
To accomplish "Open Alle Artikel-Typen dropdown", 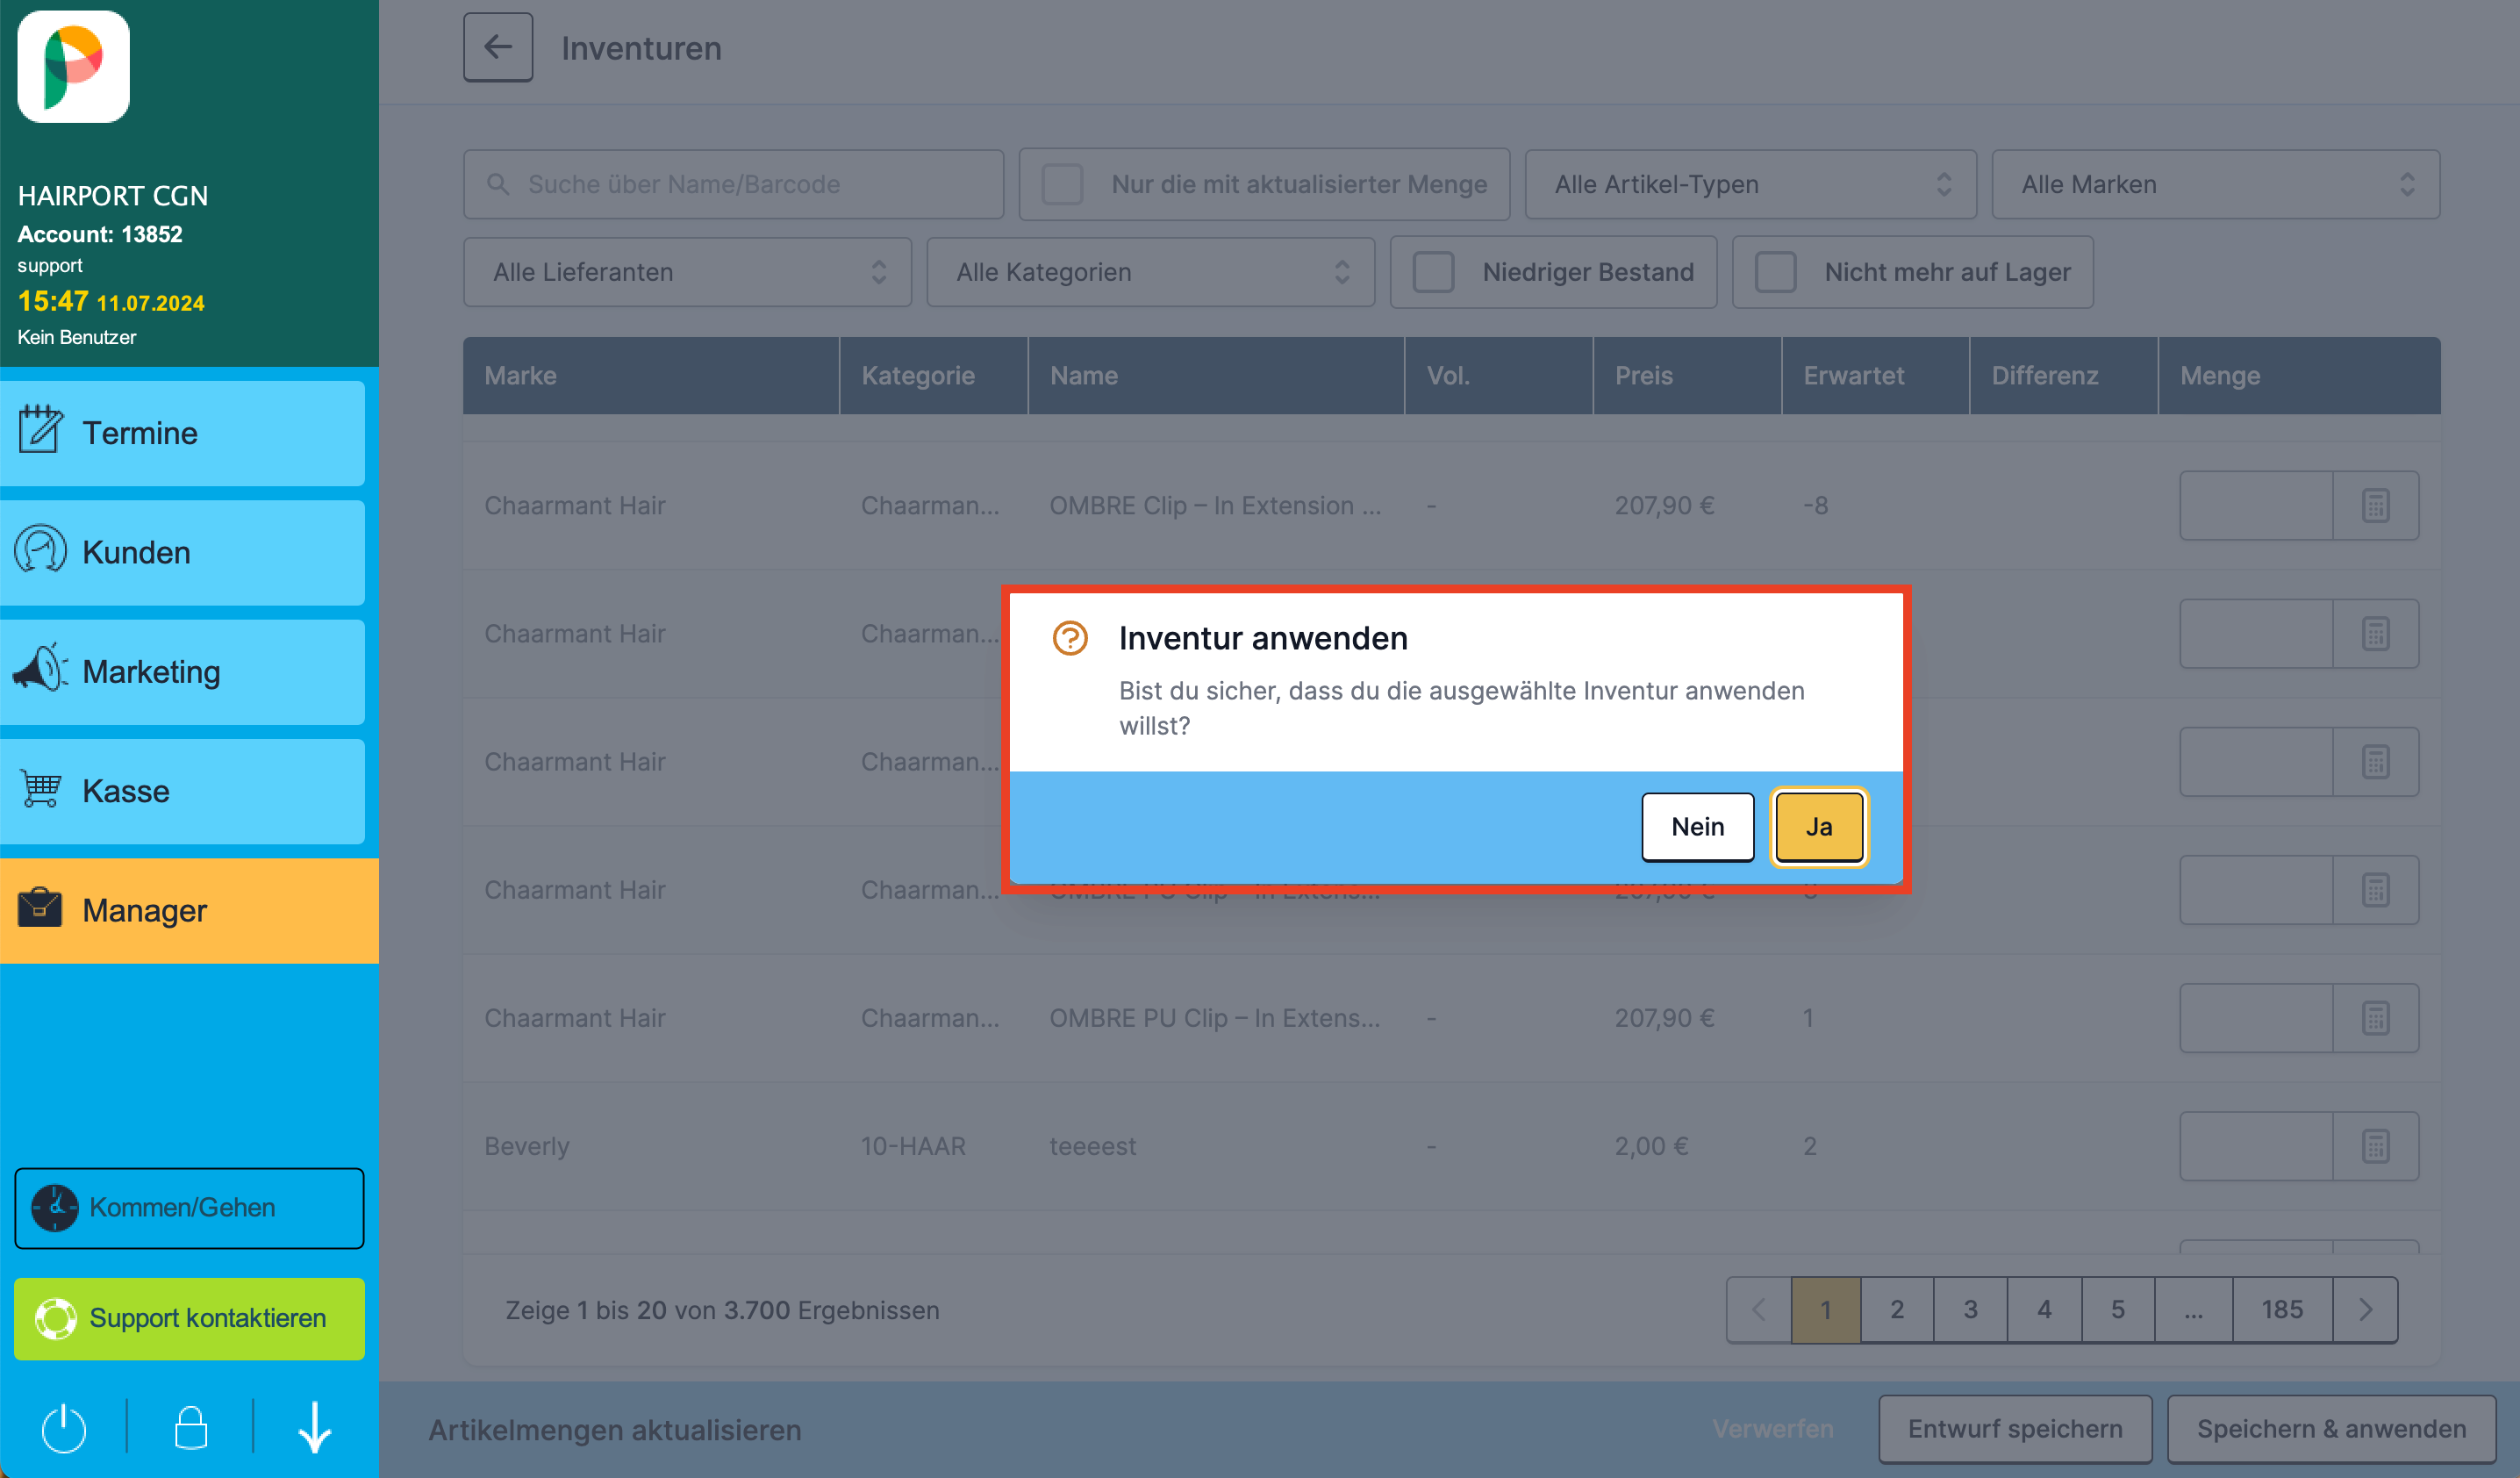I will point(1750,184).
